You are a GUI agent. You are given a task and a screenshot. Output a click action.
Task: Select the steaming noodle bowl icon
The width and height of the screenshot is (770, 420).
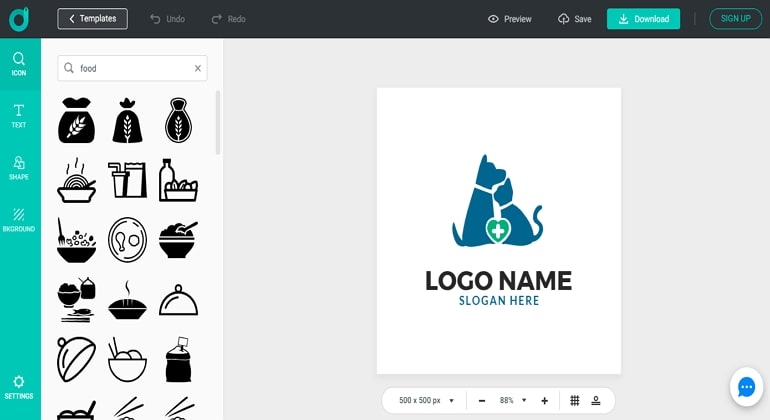point(76,180)
